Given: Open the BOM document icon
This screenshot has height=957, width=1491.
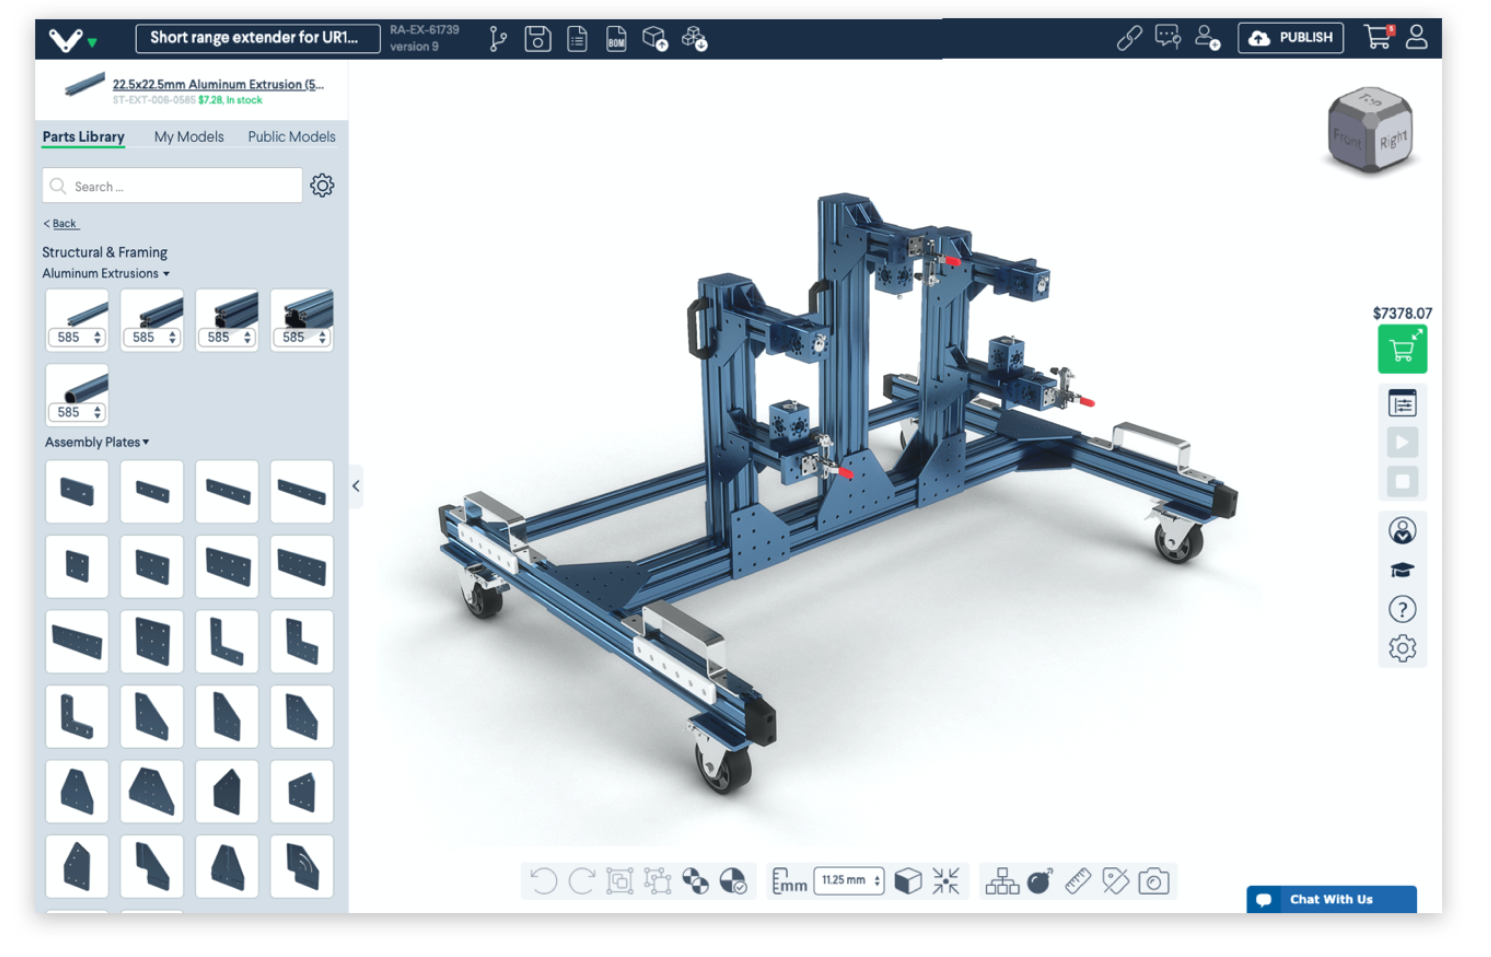Looking at the screenshot, I should pos(616,39).
